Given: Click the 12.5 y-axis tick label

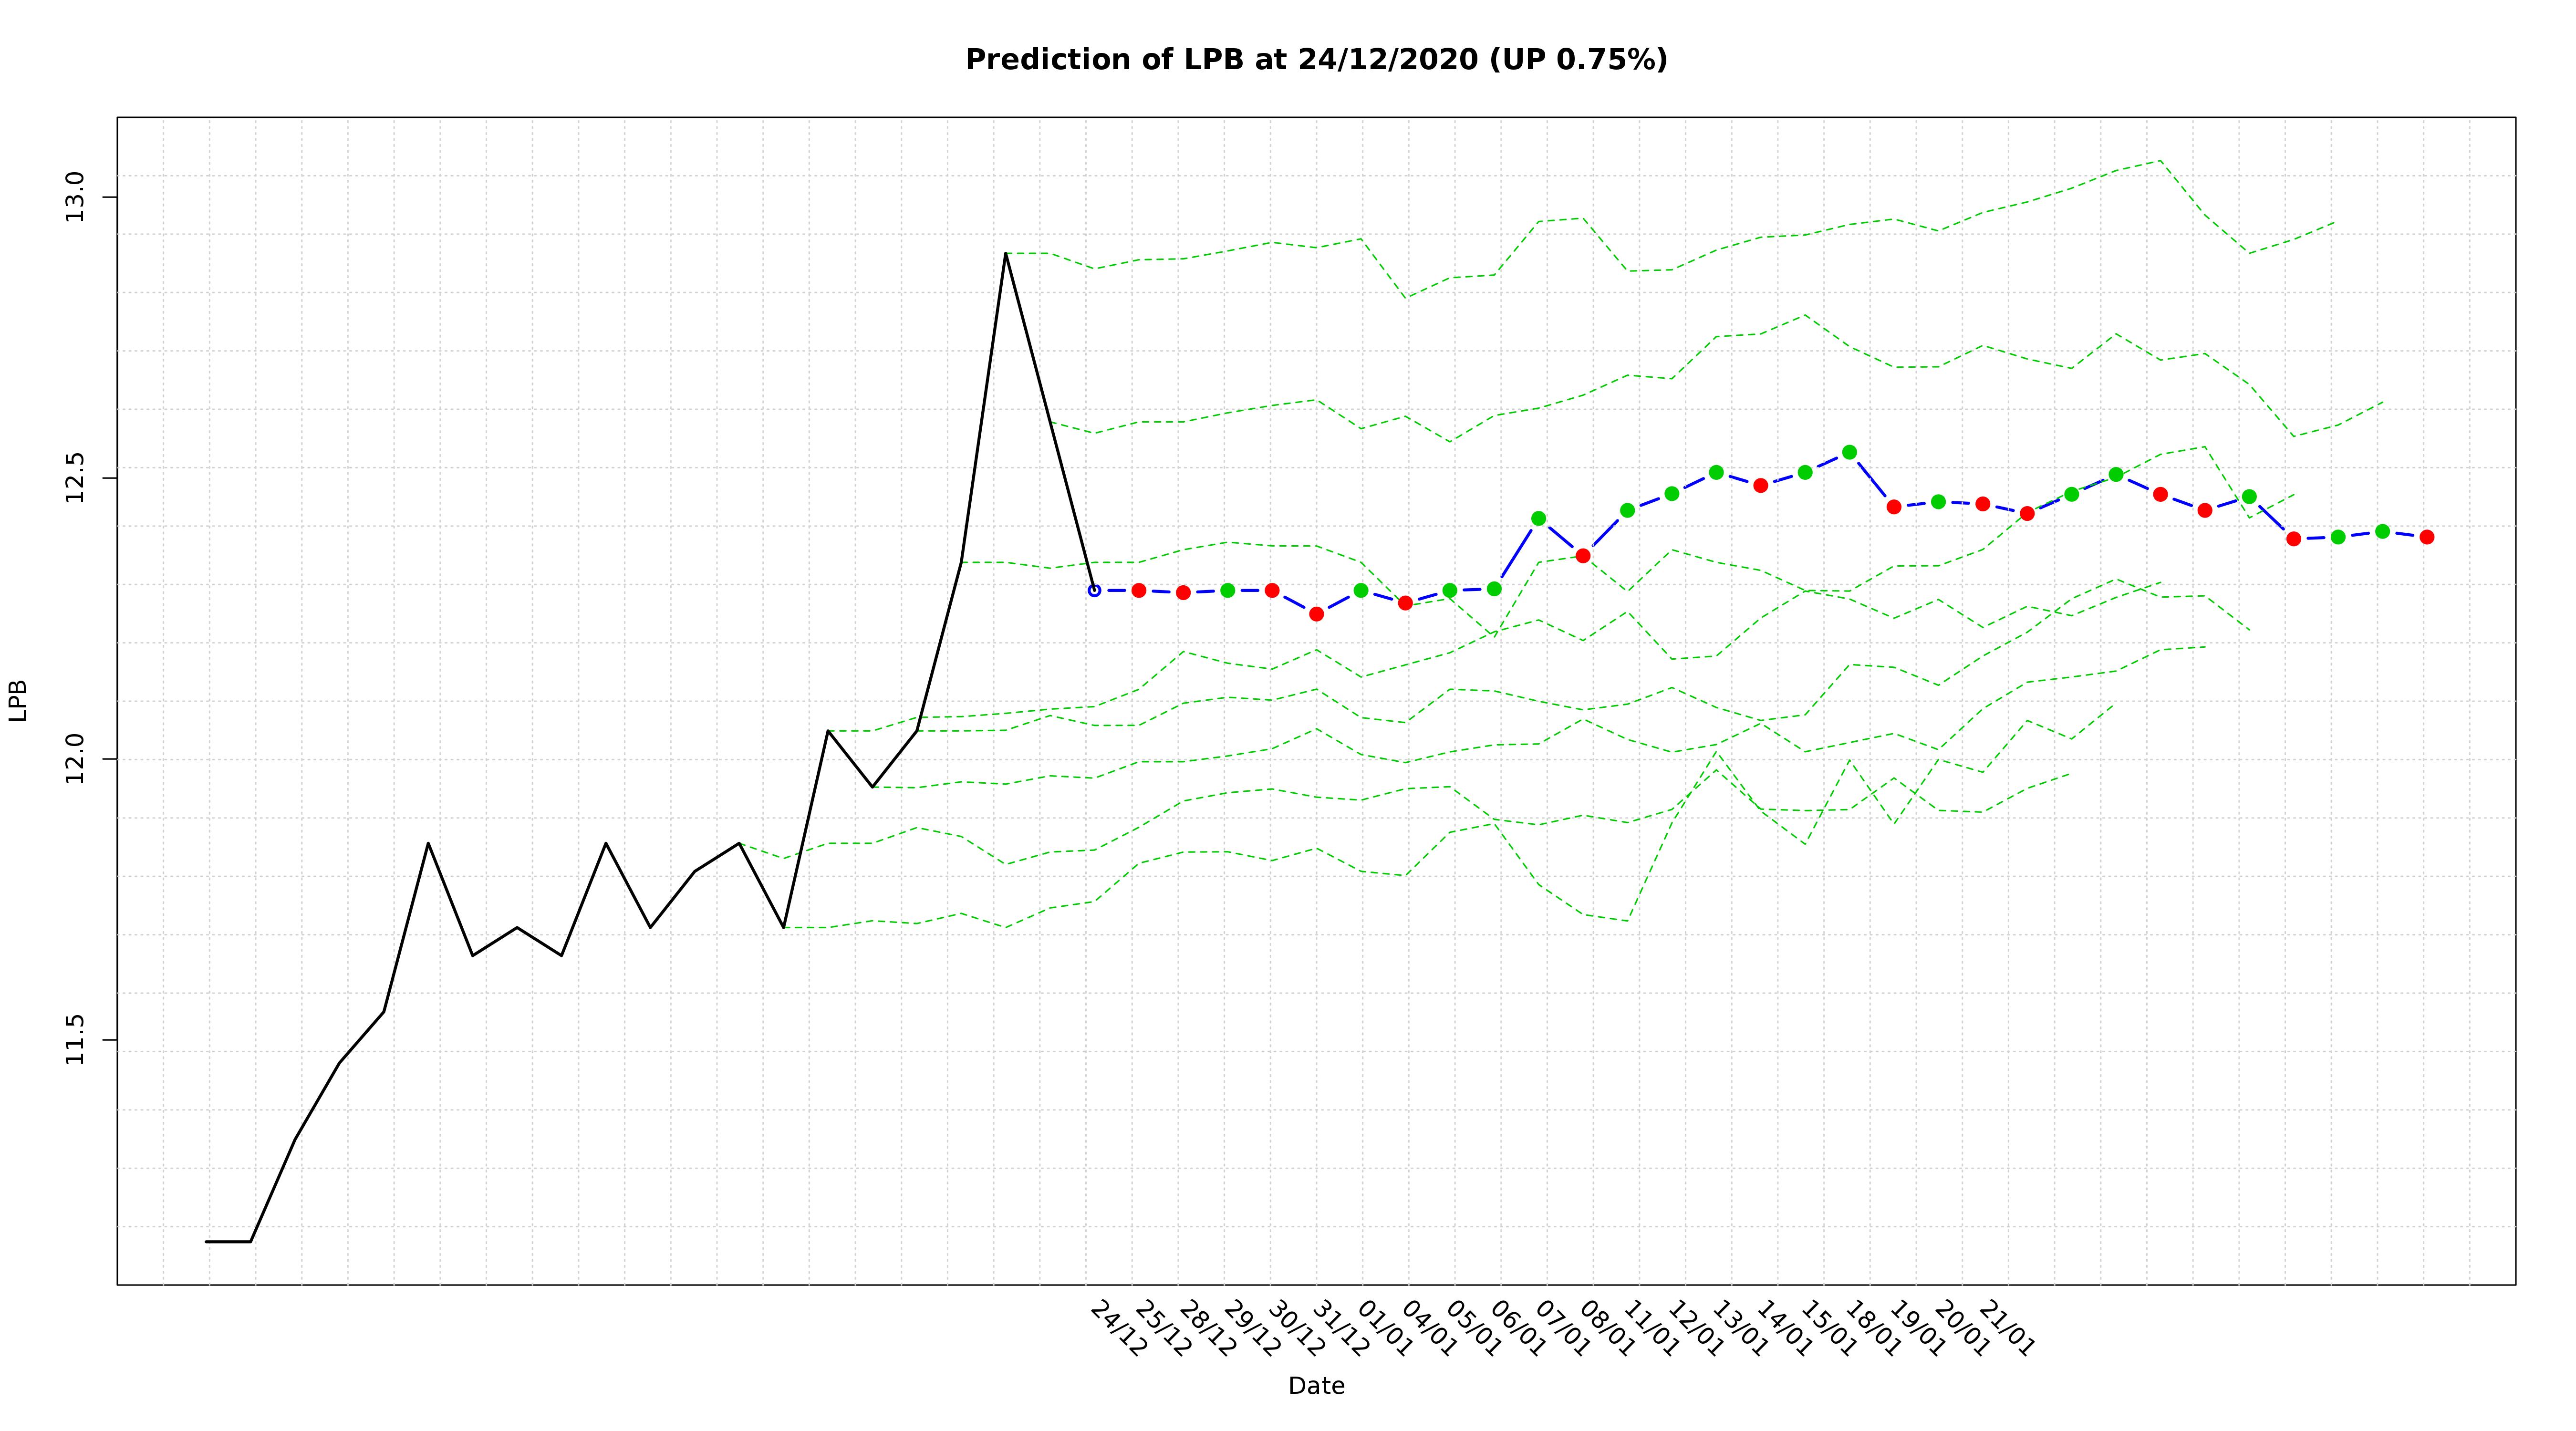Looking at the screenshot, I should tap(74, 478).
